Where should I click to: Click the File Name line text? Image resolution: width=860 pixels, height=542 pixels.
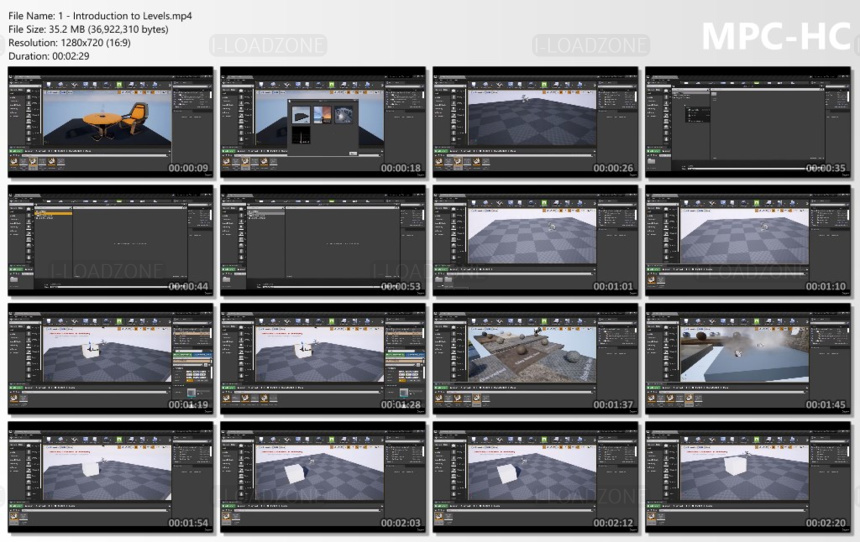pos(100,16)
